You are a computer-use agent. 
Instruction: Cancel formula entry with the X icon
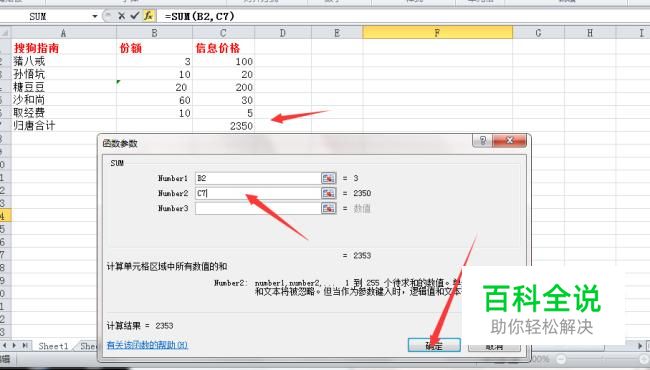pyautogui.click(x=121, y=16)
